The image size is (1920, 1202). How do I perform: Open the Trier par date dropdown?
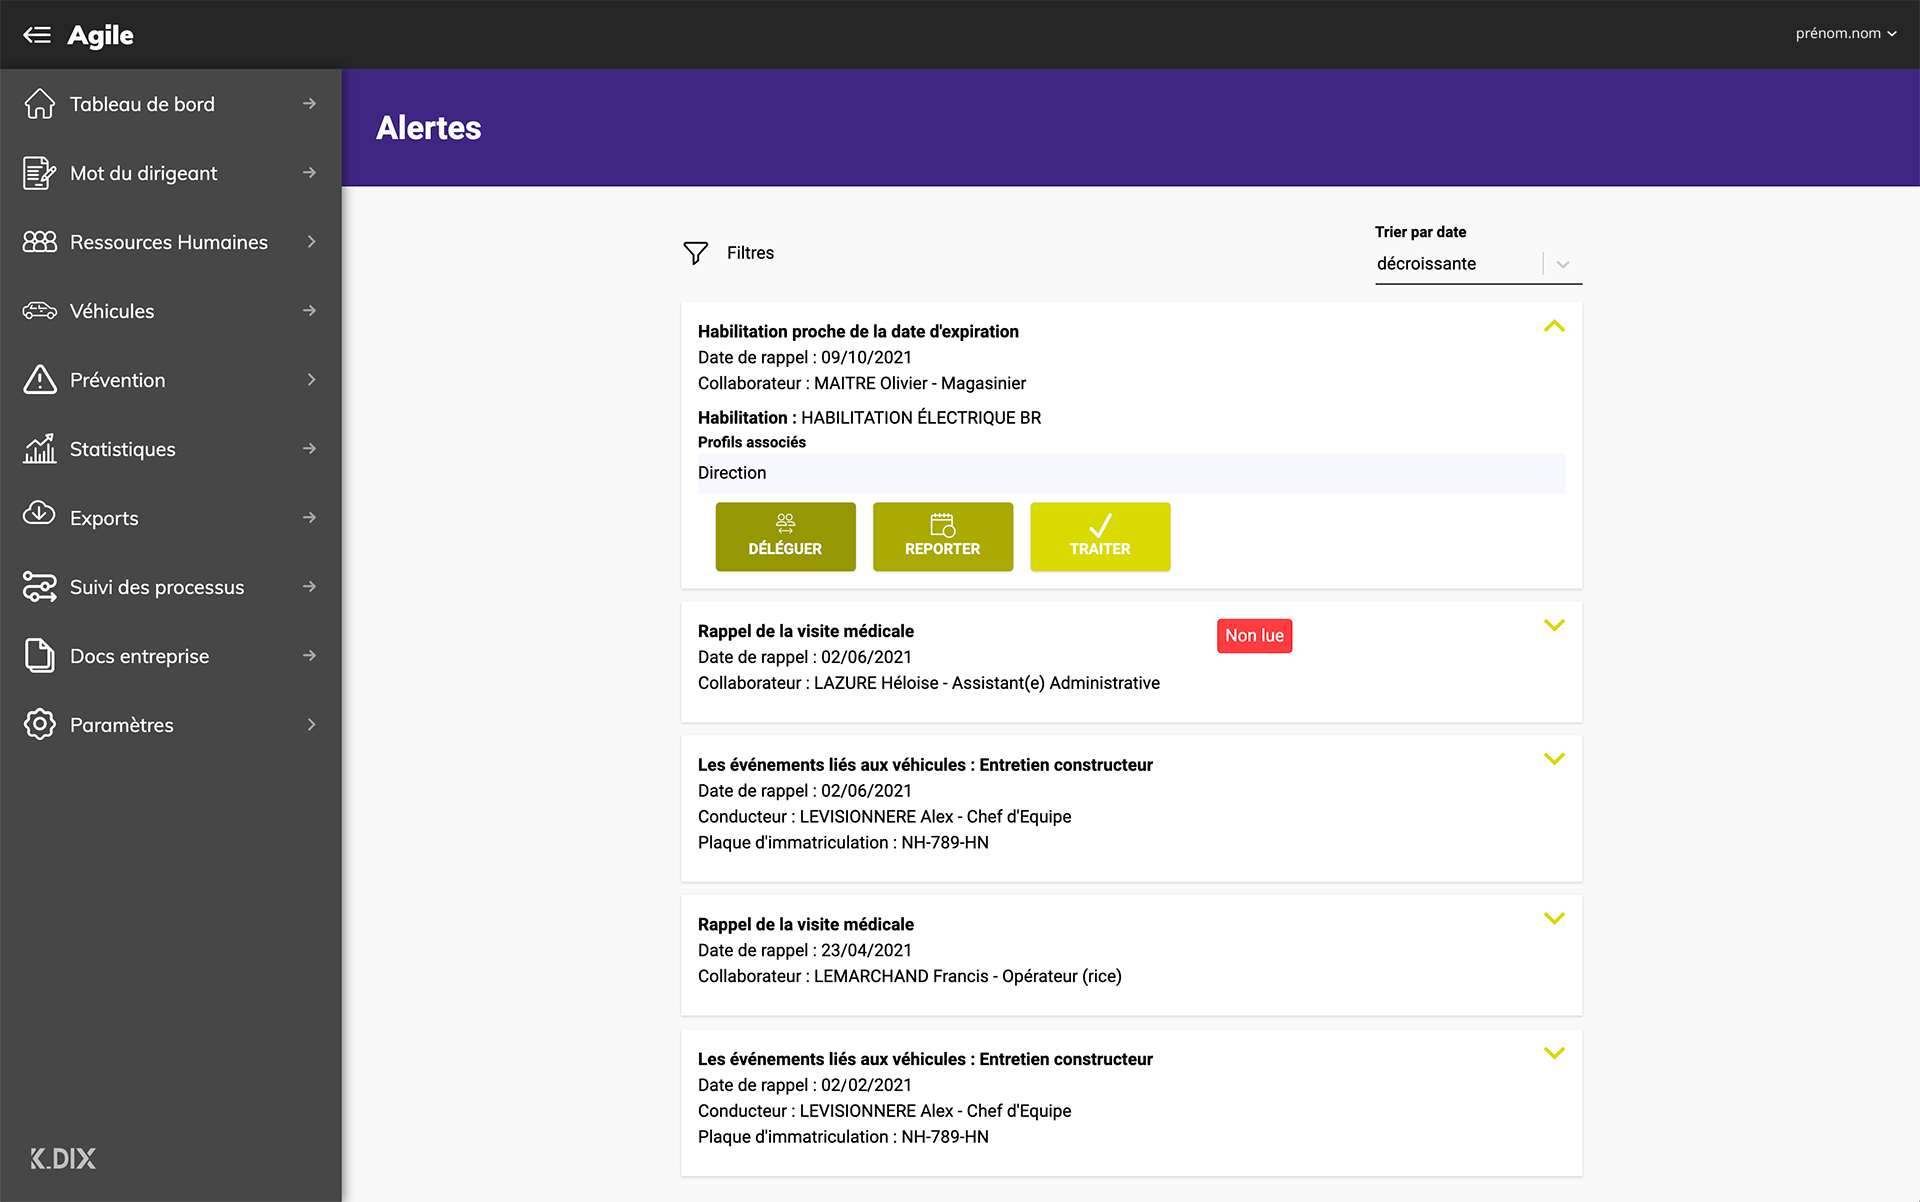click(1478, 264)
